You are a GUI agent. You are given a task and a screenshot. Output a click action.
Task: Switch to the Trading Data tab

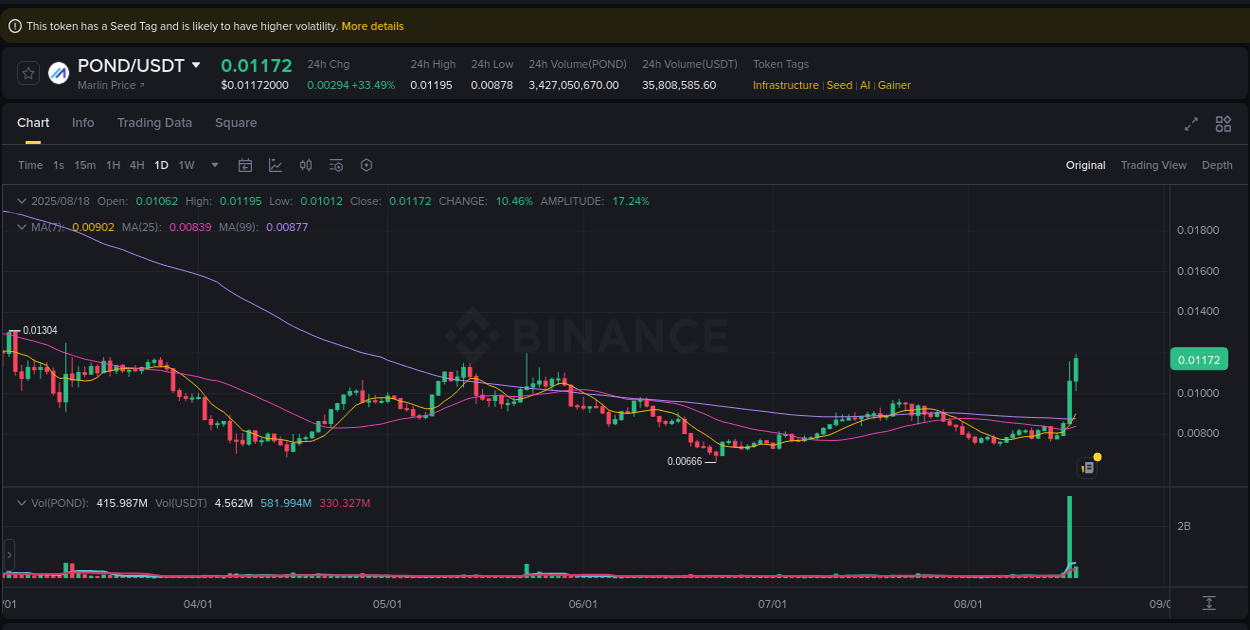154,122
